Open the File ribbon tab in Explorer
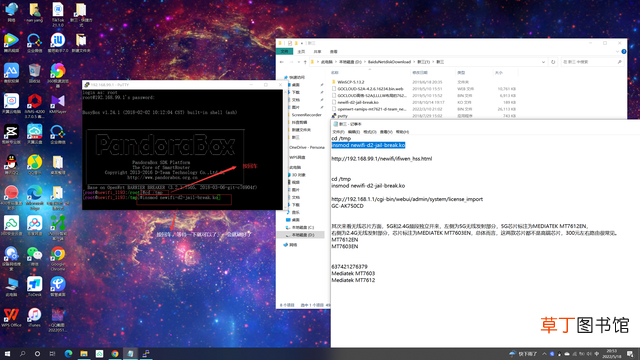The width and height of the screenshot is (640, 360). pos(284,51)
